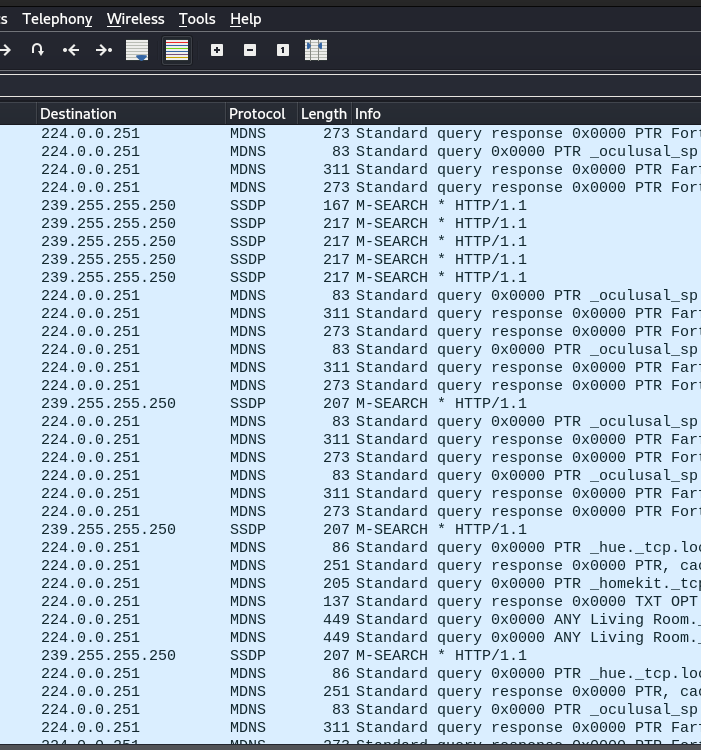
Task: Click the Go to specified packet icon
Action: (37, 50)
